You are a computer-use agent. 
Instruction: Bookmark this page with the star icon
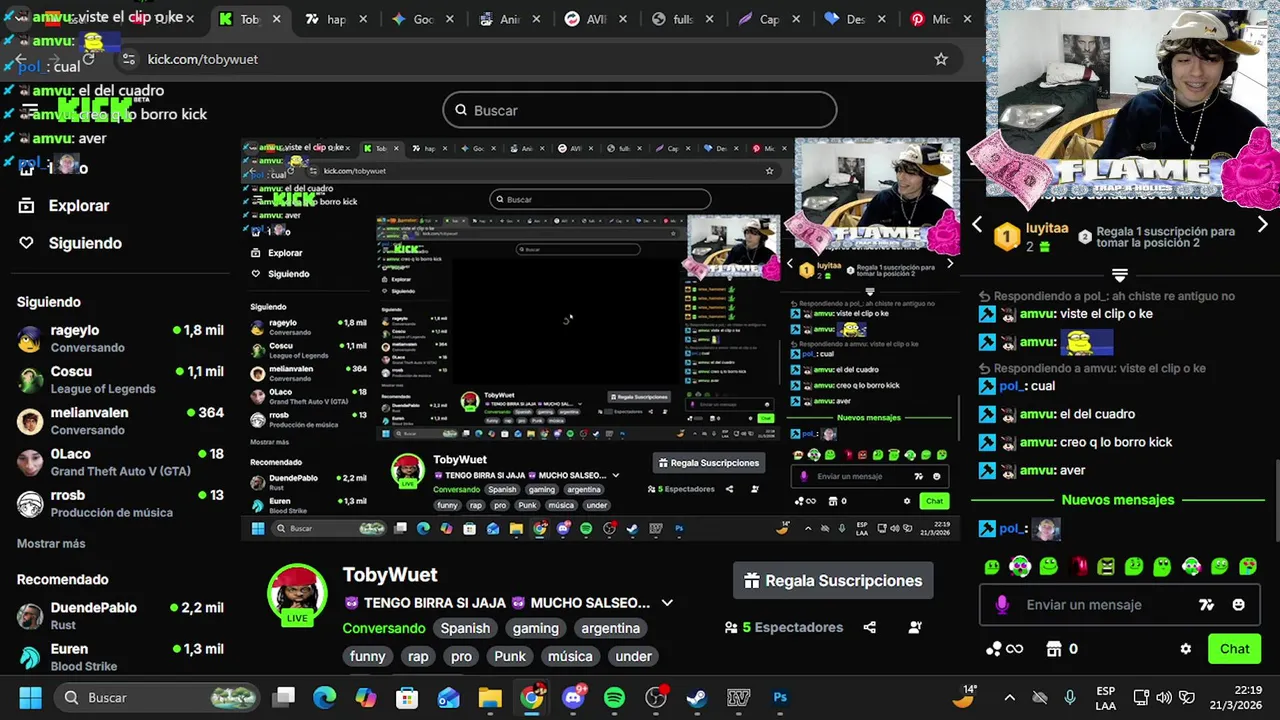tap(941, 59)
